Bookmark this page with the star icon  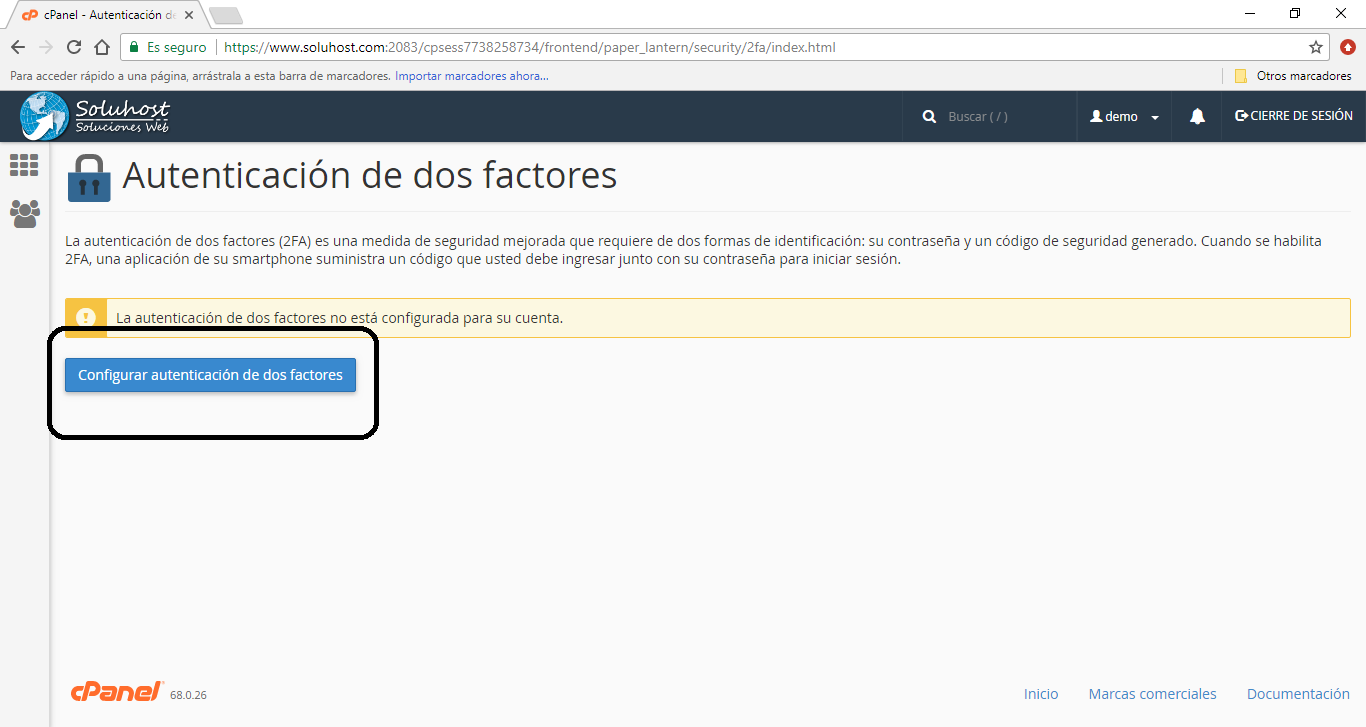point(1316,47)
